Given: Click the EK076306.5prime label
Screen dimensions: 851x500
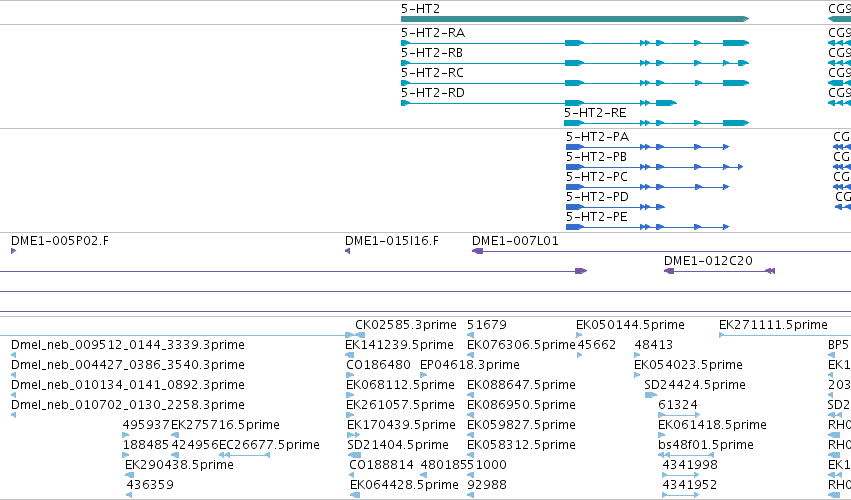Looking at the screenshot, I should point(521,345).
